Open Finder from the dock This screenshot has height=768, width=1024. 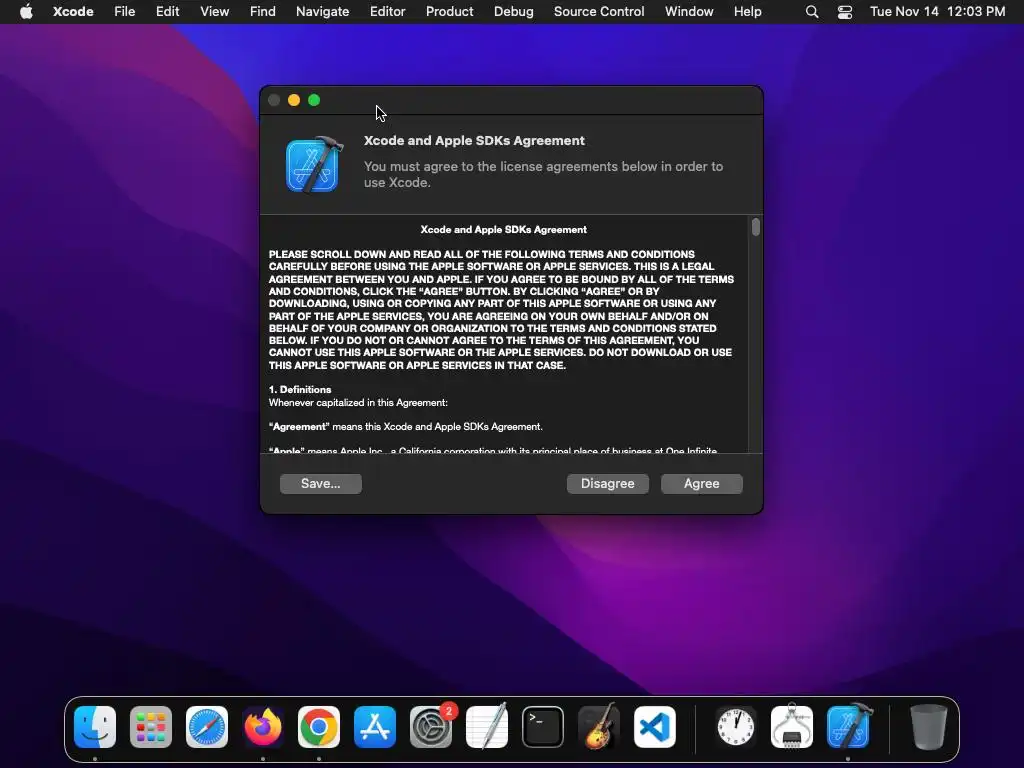pyautogui.click(x=95, y=727)
